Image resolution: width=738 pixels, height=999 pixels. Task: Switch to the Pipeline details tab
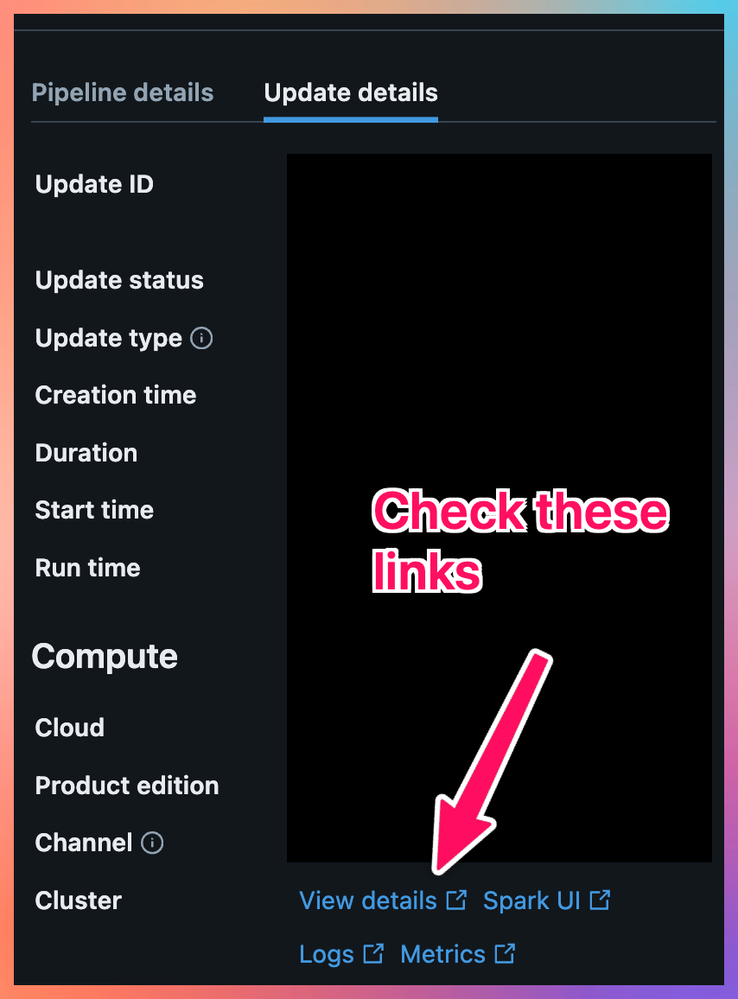coord(122,93)
